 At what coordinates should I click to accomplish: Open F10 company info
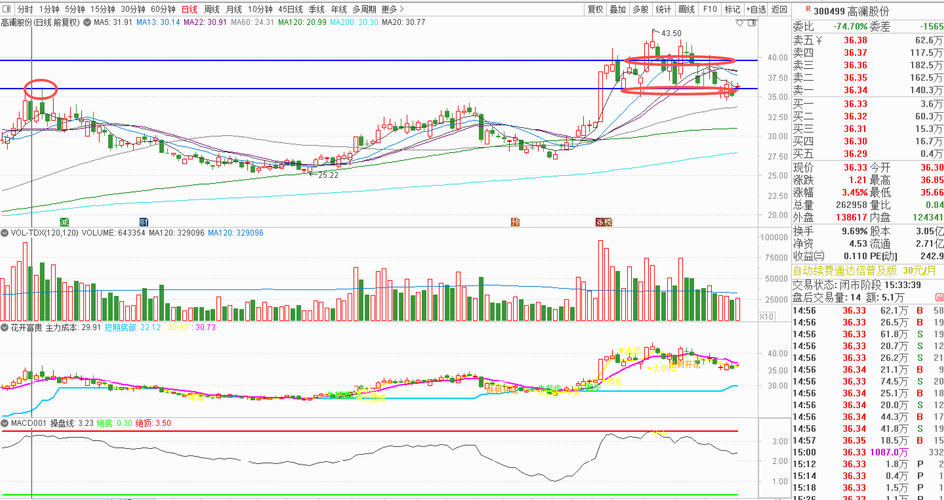tap(710, 9)
